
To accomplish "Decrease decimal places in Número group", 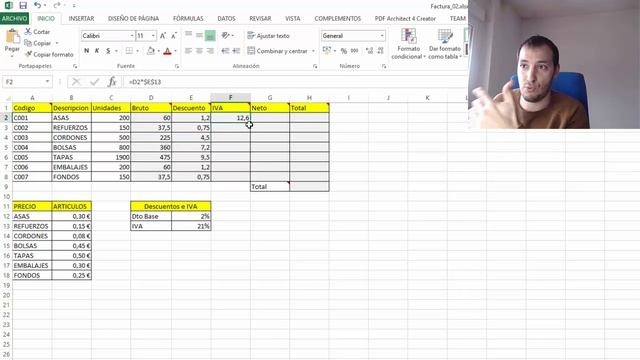I will click(380, 51).
